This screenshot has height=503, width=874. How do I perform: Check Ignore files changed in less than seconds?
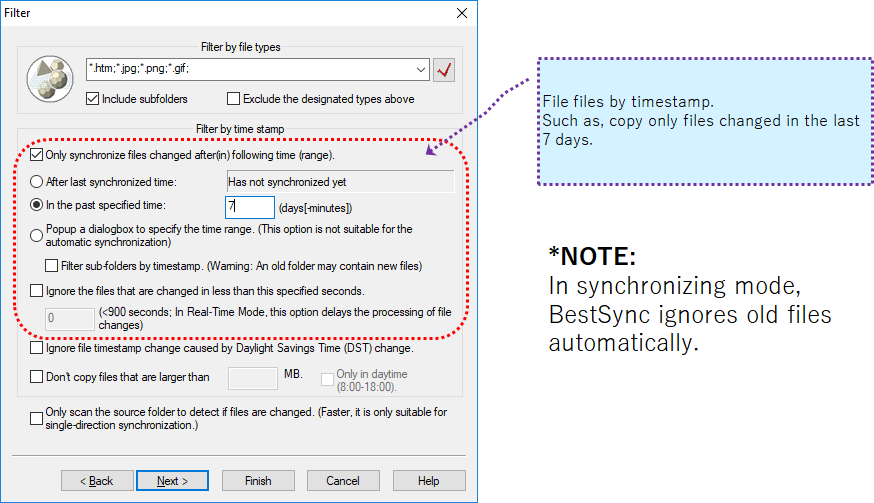click(x=36, y=291)
